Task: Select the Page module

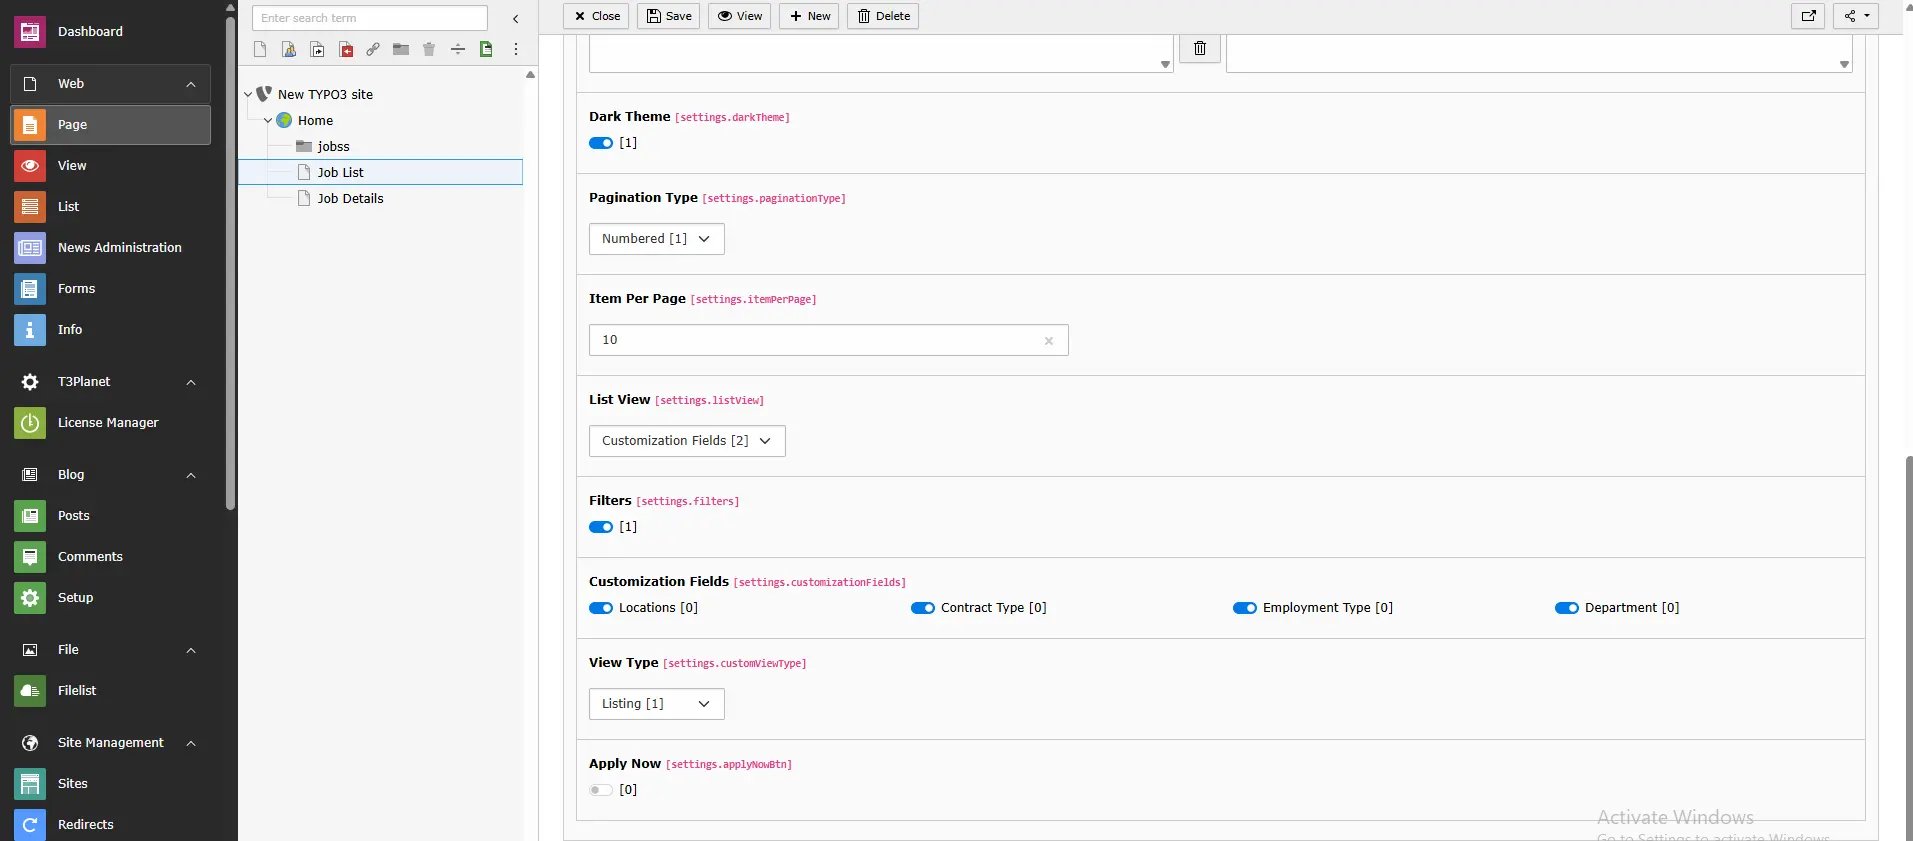Action: (110, 125)
